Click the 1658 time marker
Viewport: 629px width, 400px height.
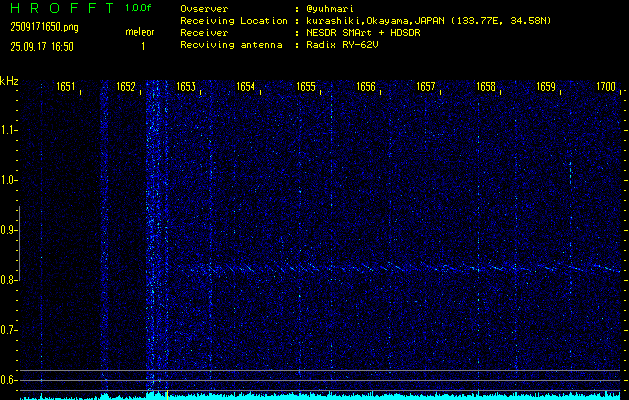pyautogui.click(x=486, y=87)
